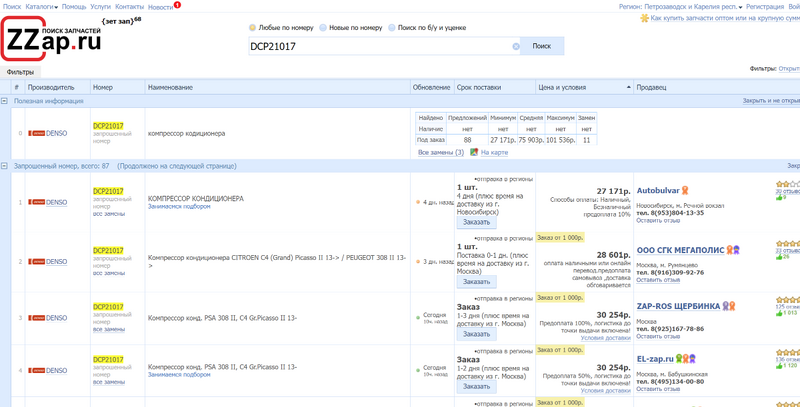Select 'Новые по номеру' radio option

[x=322, y=27]
